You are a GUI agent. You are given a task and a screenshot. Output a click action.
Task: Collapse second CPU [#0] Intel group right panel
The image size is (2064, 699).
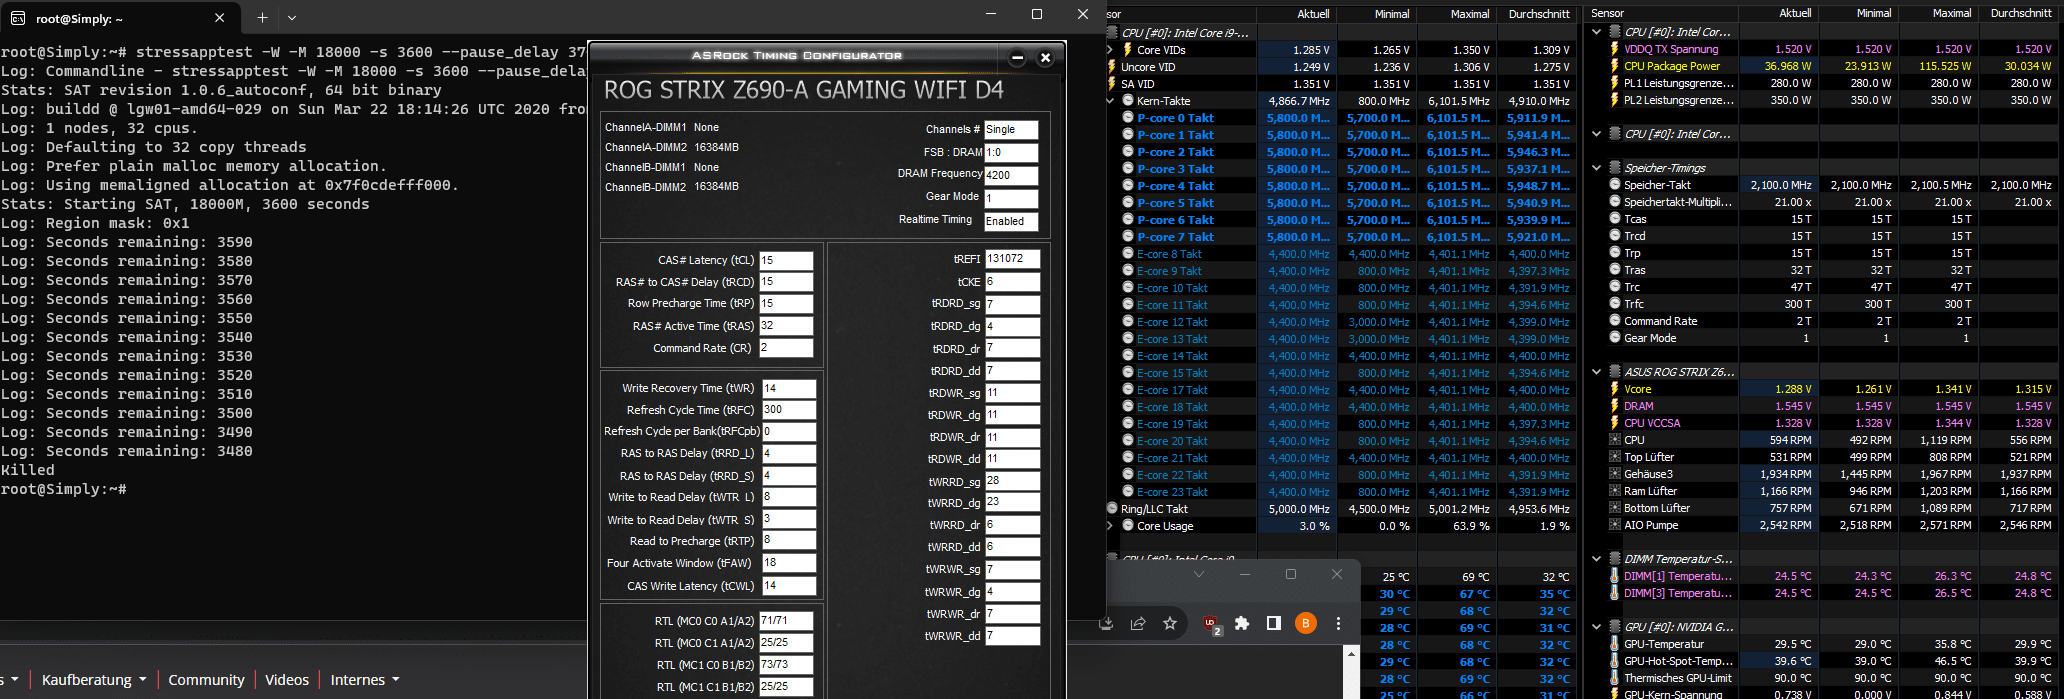[x=1597, y=134]
